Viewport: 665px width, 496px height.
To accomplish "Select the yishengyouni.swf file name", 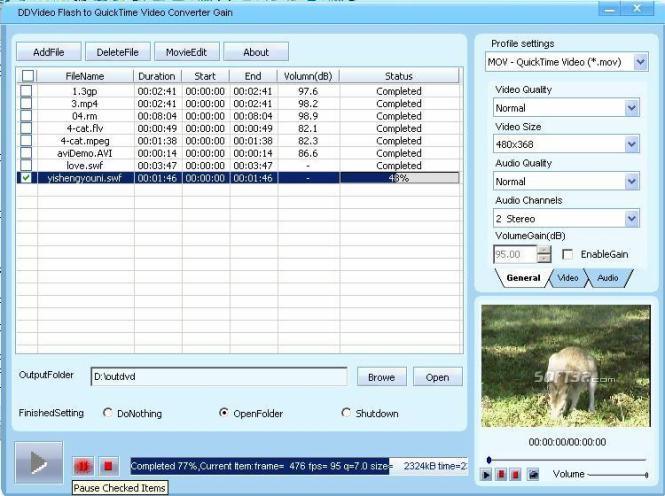I will (85, 178).
